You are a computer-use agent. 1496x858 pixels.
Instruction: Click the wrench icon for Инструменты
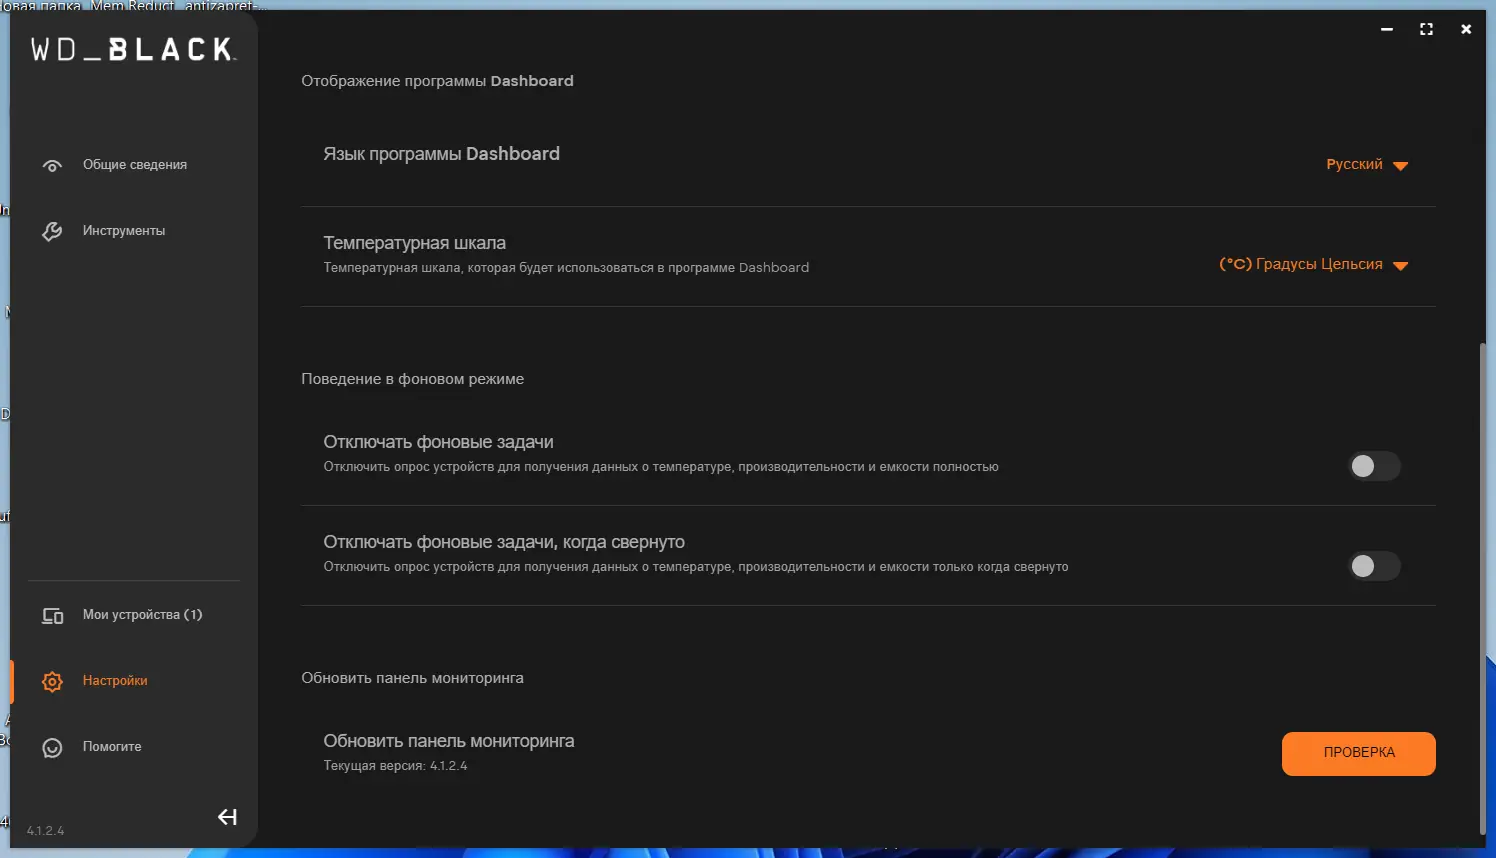52,231
